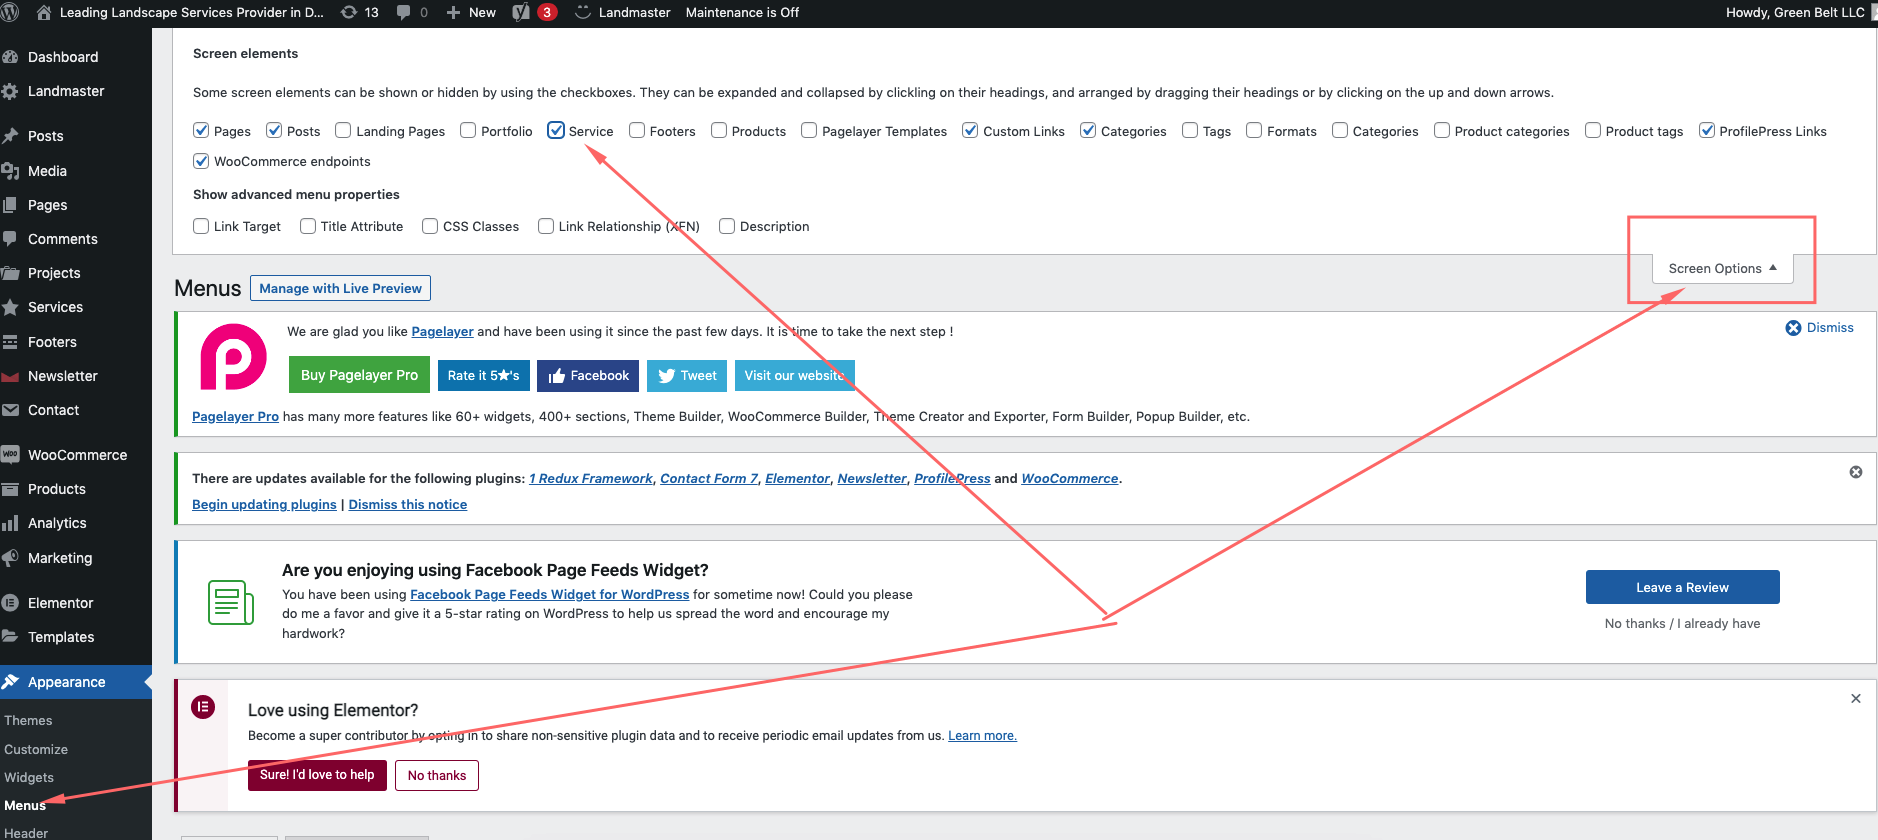Click the Projects folder icon in sidebar
Image resolution: width=1878 pixels, height=840 pixels.
coord(10,273)
